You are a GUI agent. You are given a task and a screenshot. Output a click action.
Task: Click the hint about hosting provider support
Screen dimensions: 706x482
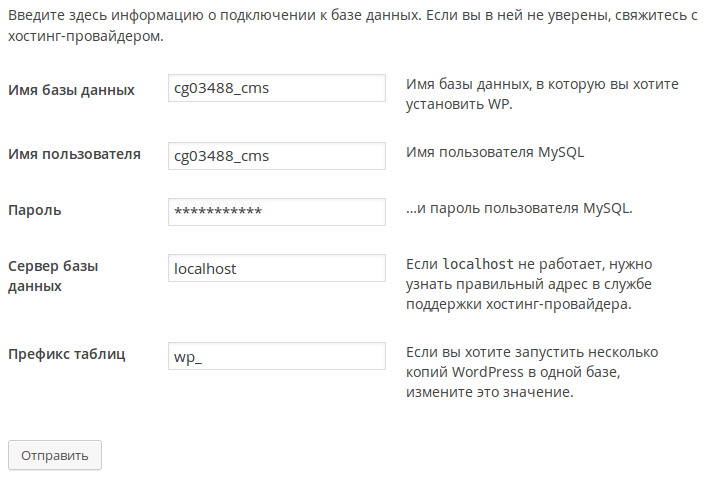[x=518, y=304]
